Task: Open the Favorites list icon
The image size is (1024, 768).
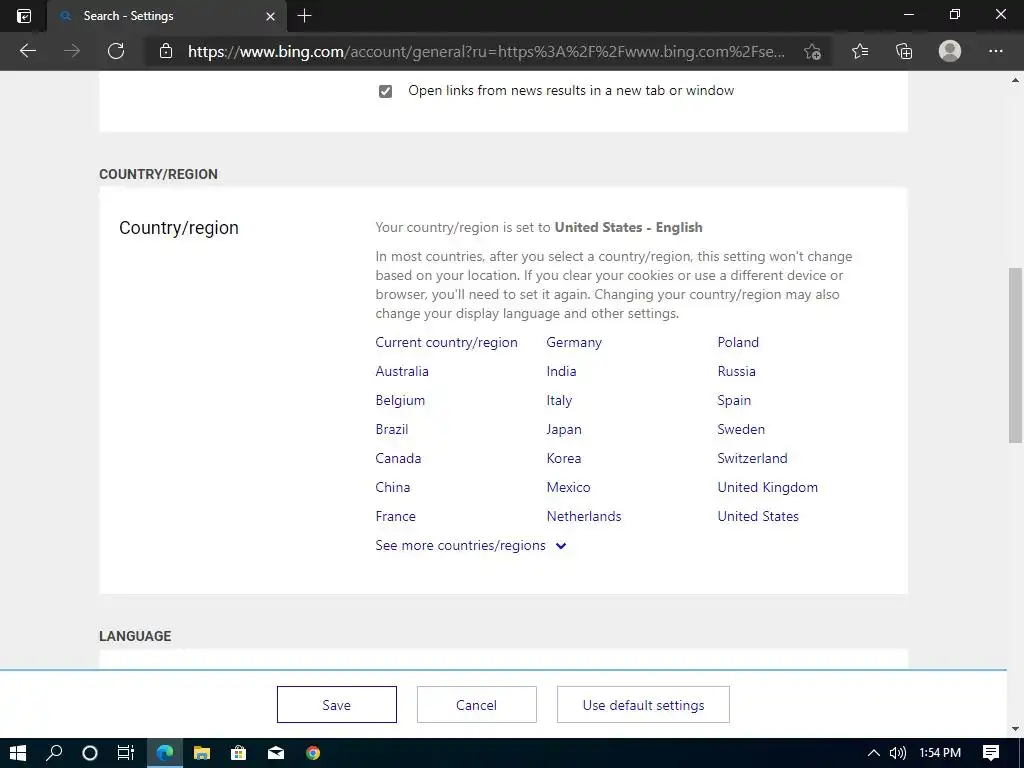Action: 860,51
